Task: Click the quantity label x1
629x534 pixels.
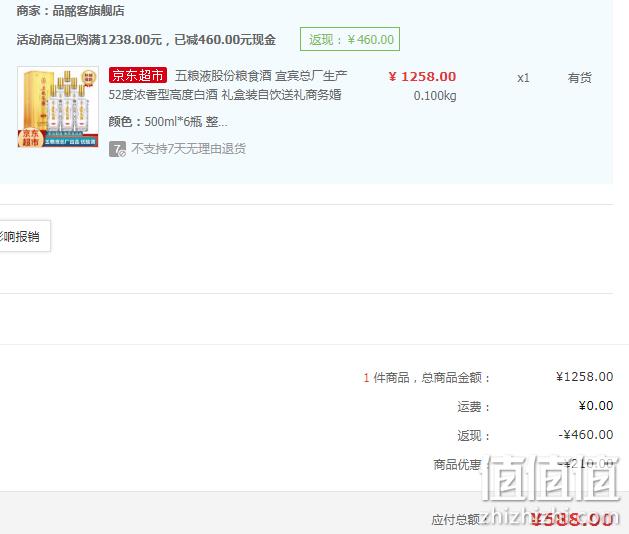Action: point(523,78)
